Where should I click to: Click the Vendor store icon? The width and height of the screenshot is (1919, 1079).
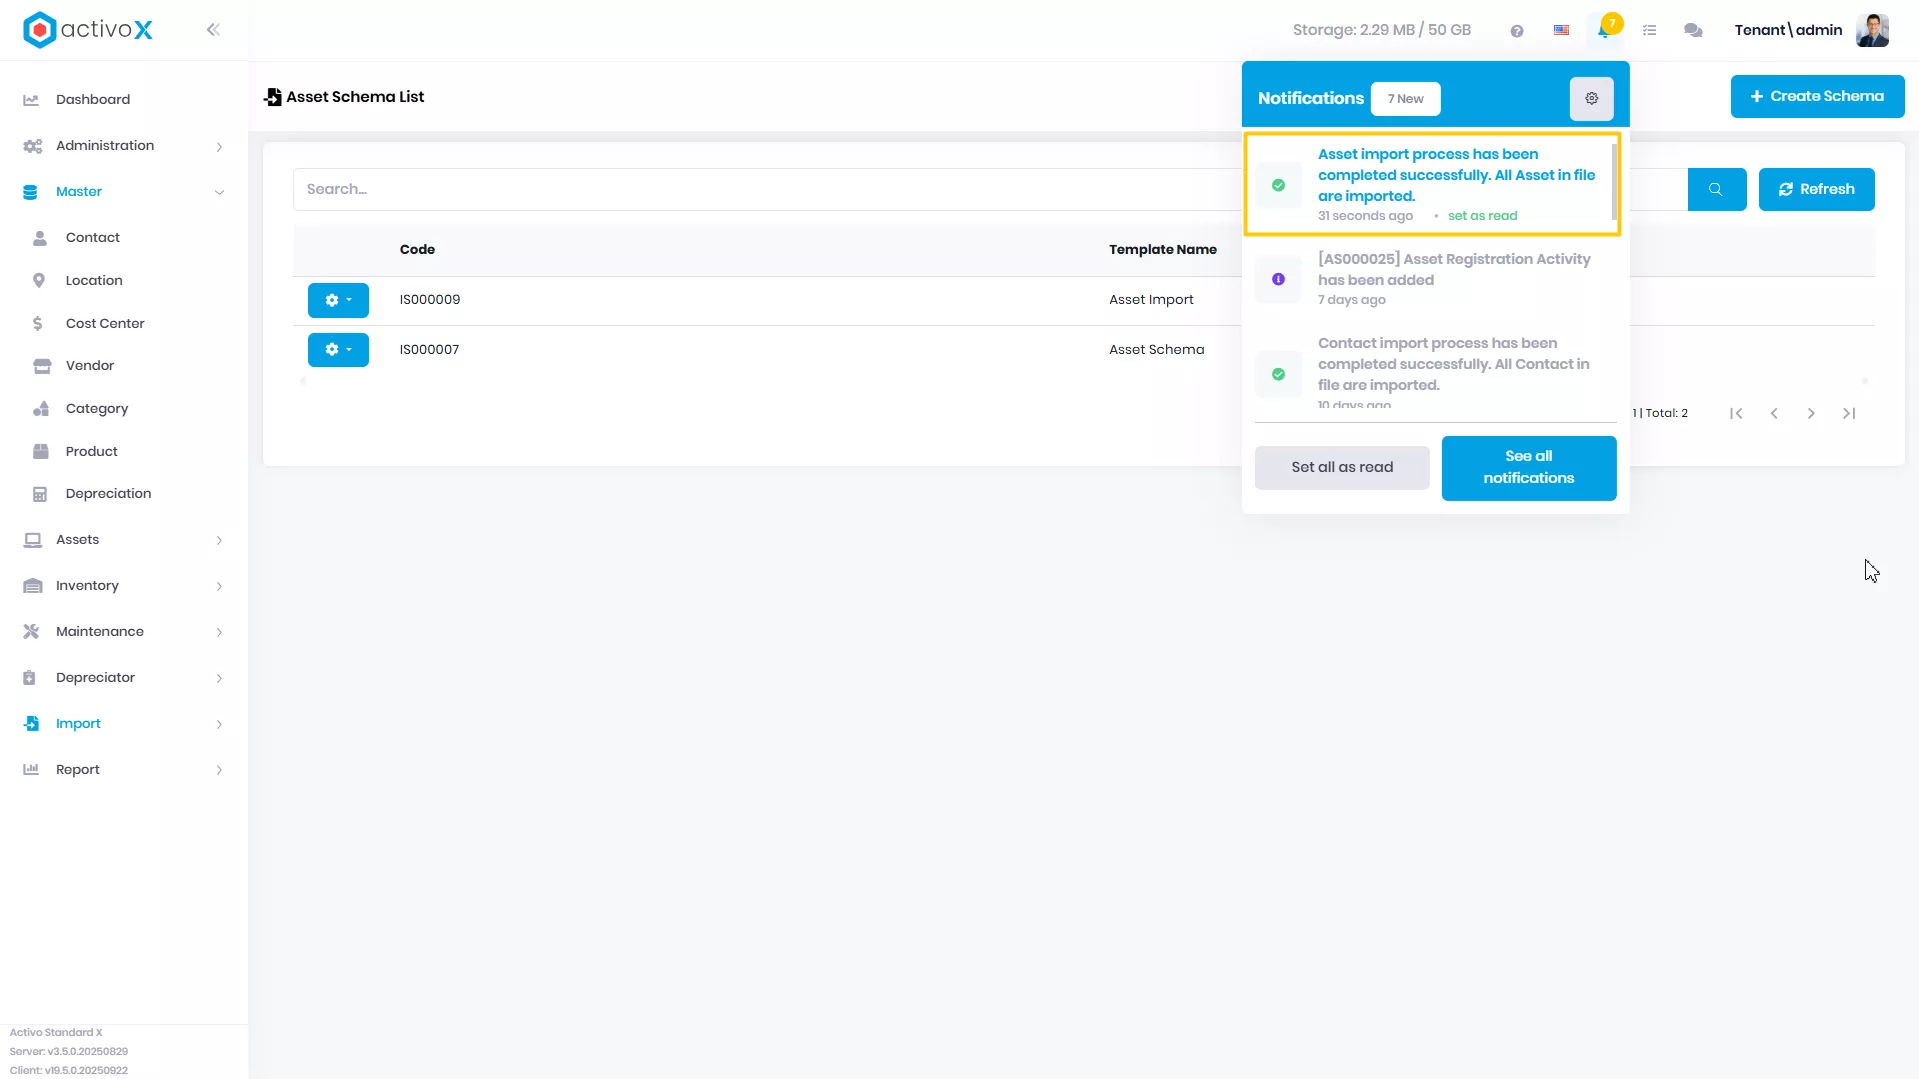tap(41, 366)
